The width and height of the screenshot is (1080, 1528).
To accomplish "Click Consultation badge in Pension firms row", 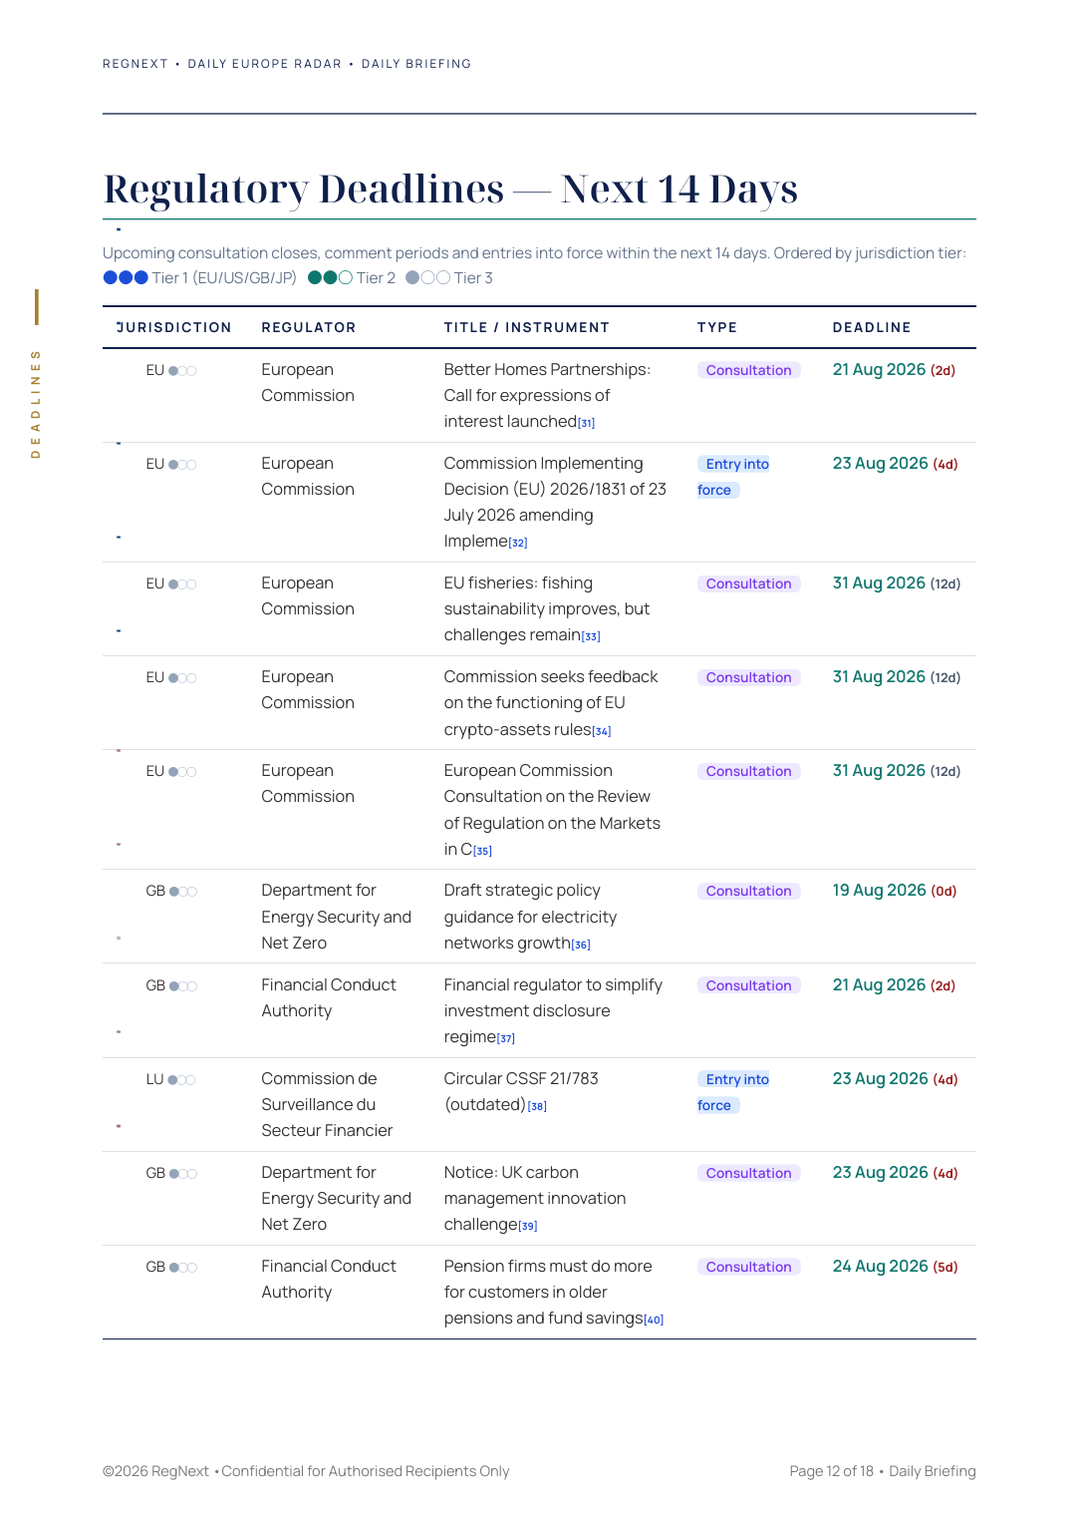I will [749, 1267].
